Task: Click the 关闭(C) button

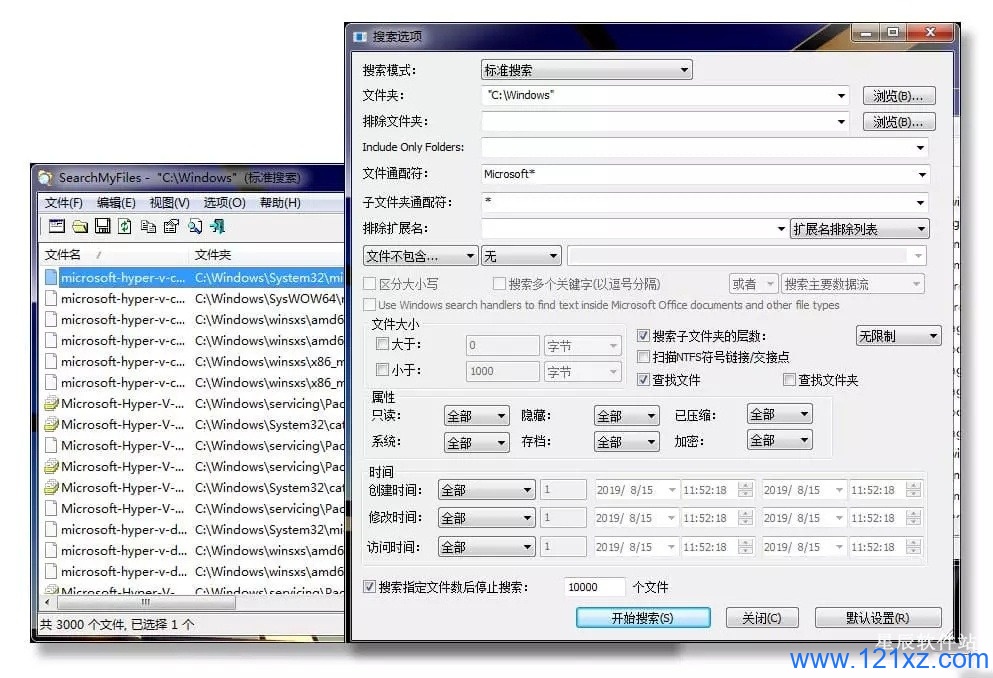Action: click(762, 617)
